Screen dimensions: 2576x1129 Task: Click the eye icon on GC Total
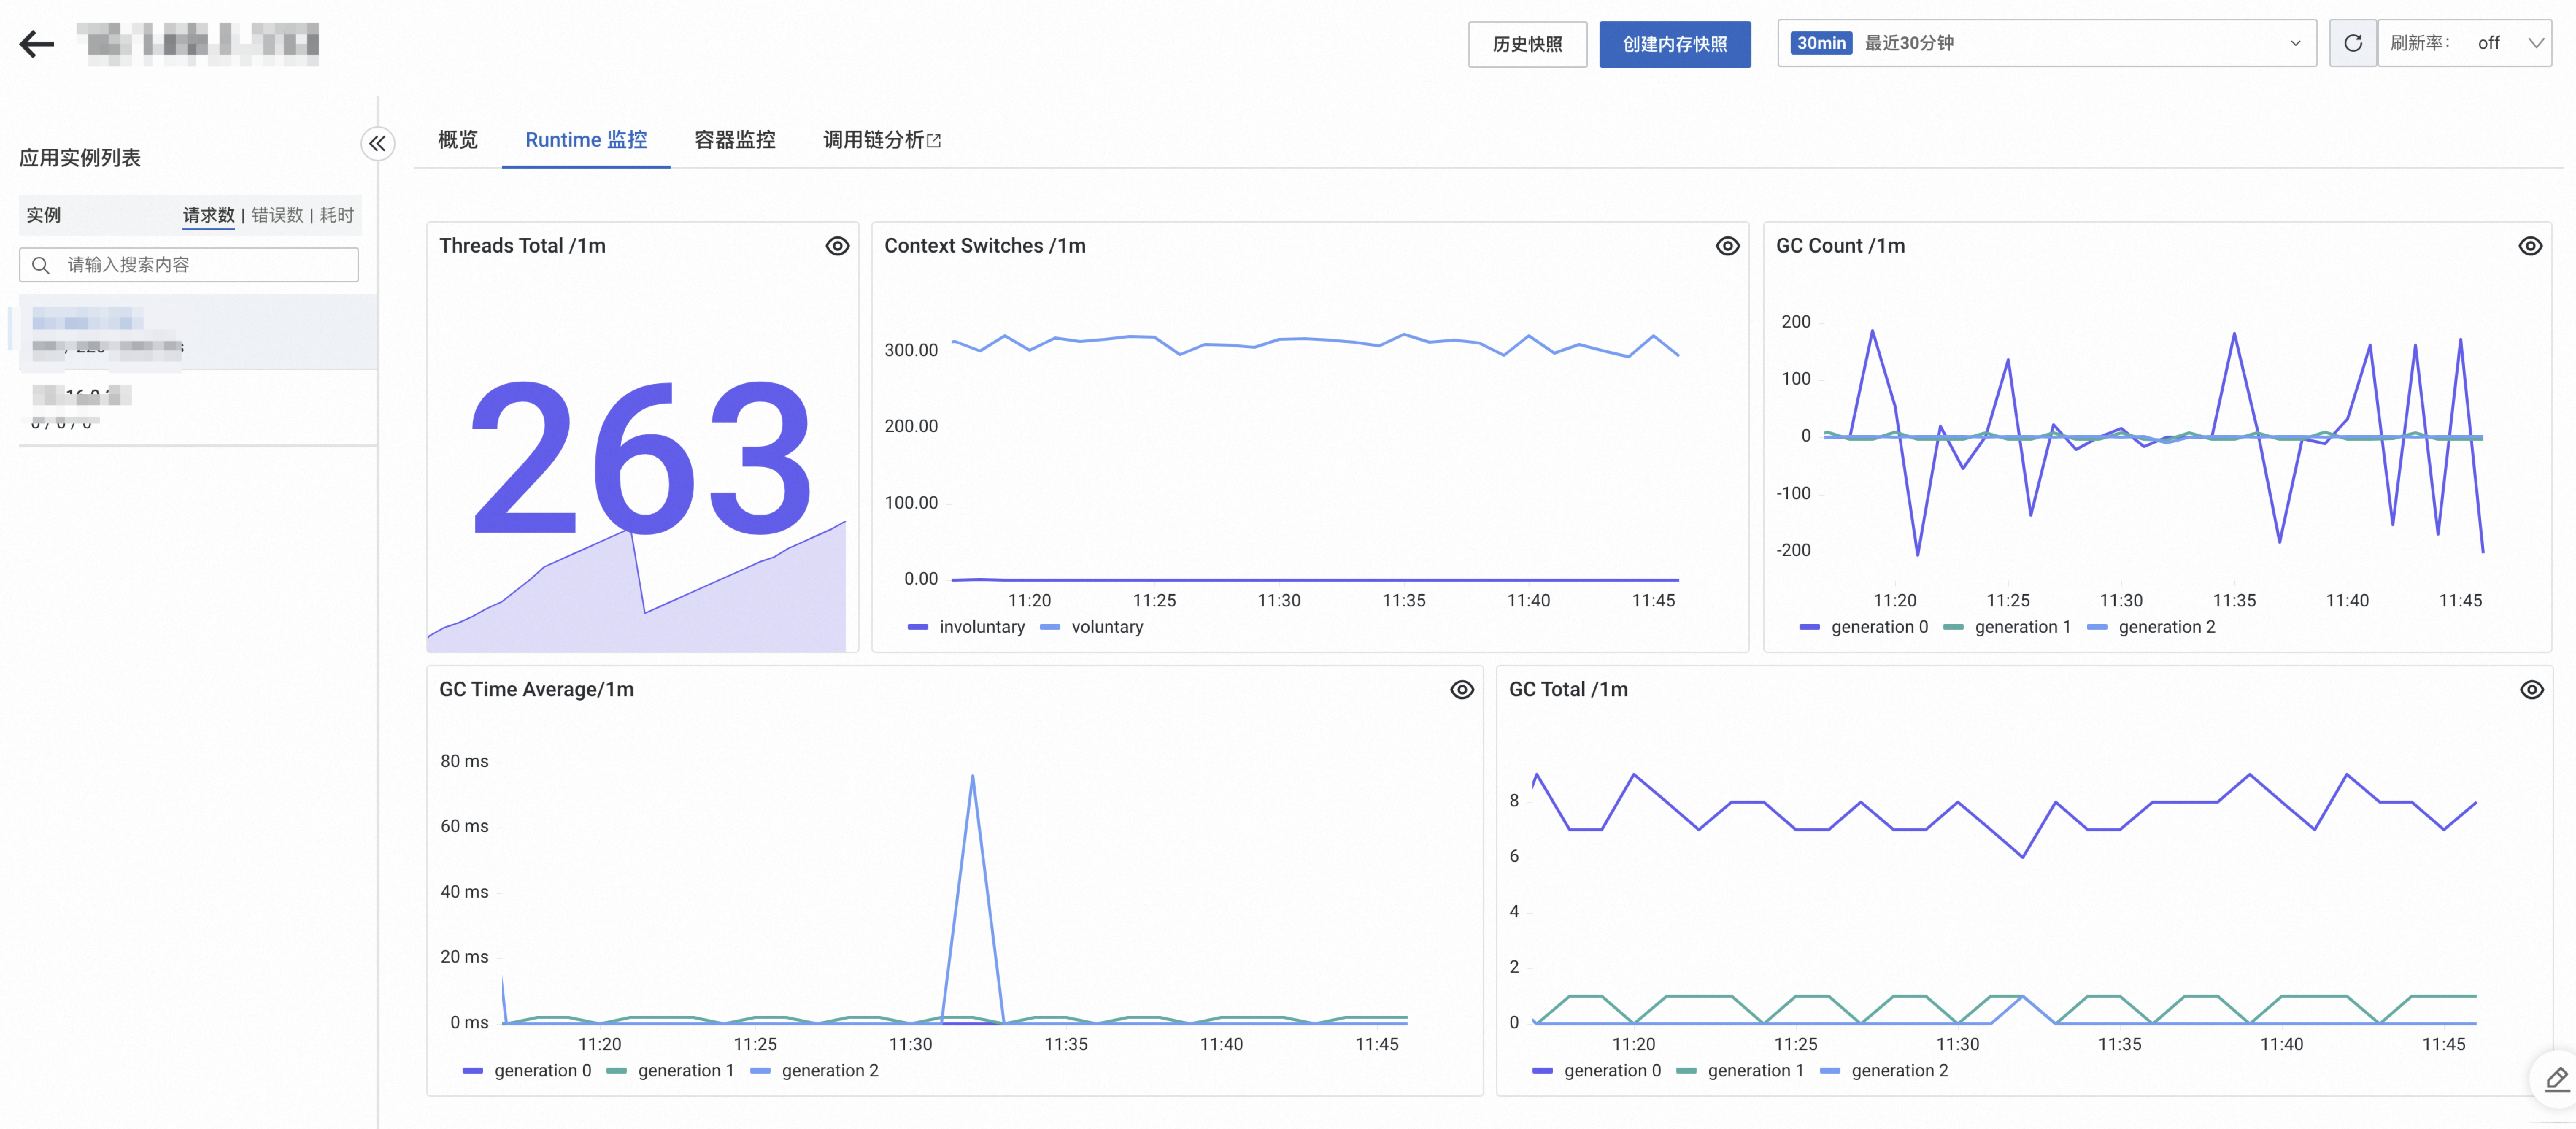point(2531,690)
